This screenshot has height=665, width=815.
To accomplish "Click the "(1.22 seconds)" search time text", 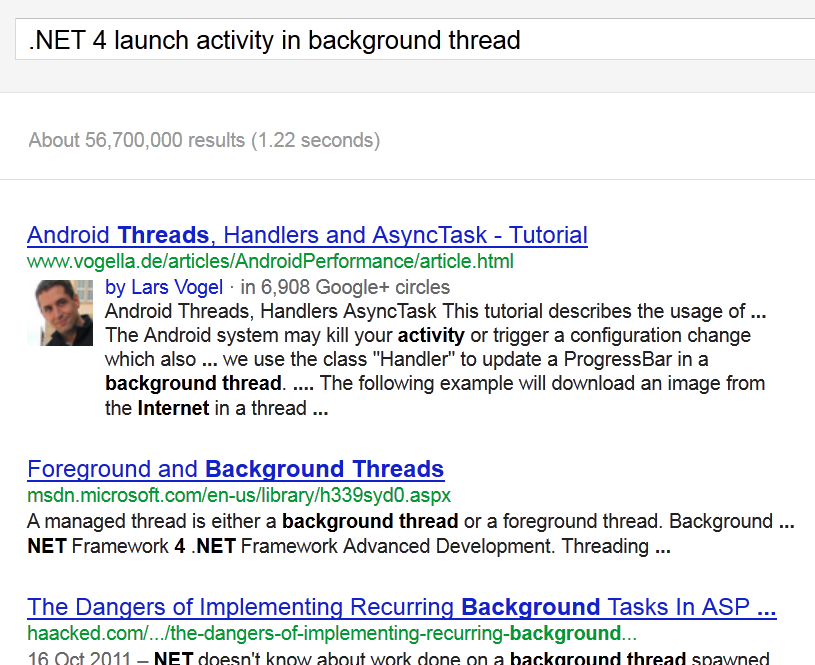I will 315,140.
